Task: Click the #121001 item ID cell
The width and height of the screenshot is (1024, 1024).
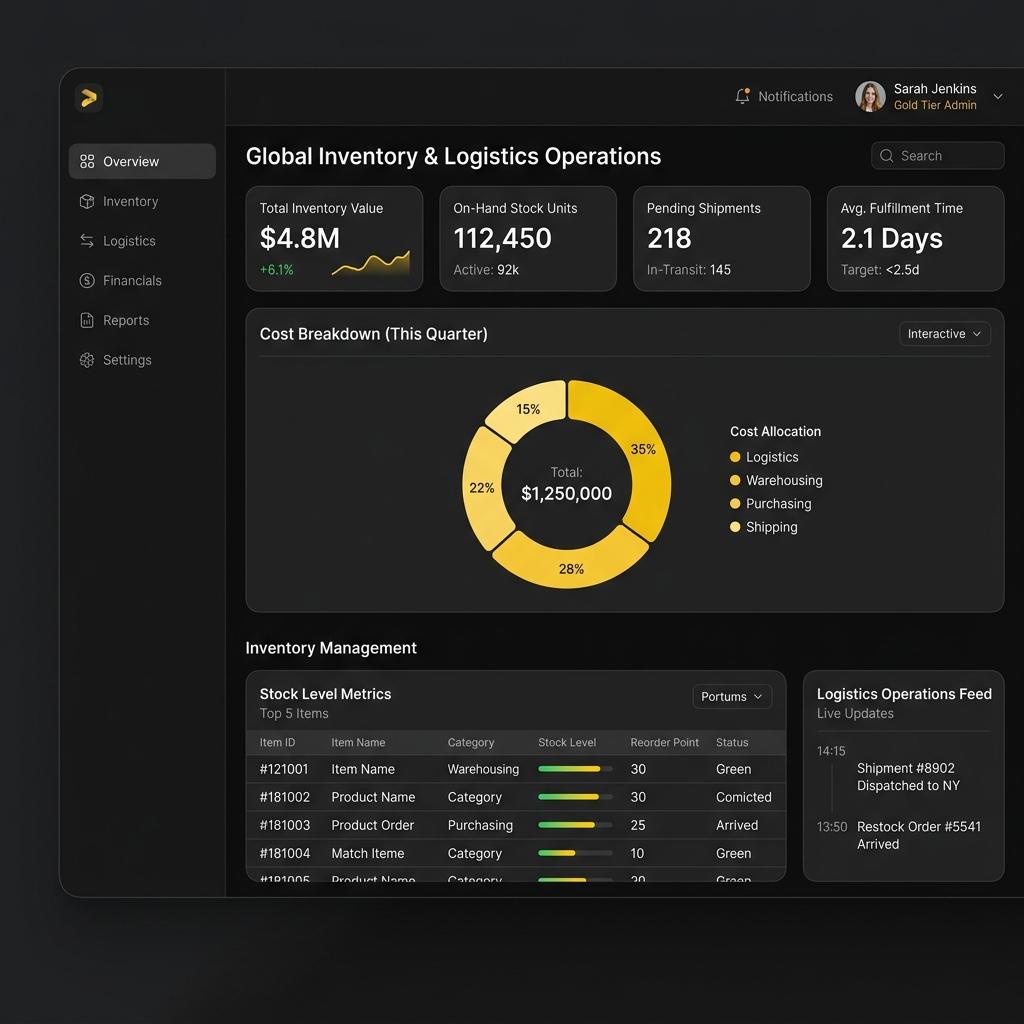Action: click(284, 769)
